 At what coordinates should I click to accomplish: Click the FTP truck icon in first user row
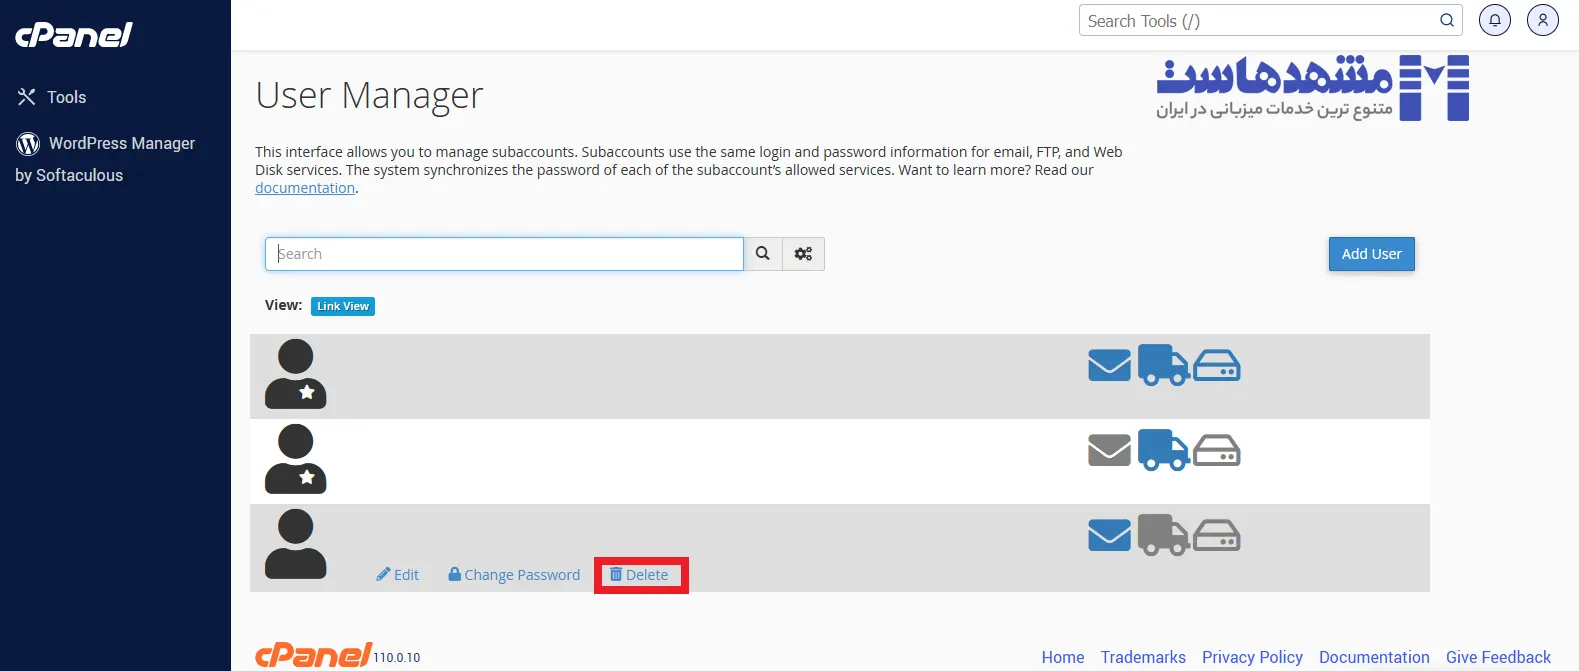[x=1163, y=366]
